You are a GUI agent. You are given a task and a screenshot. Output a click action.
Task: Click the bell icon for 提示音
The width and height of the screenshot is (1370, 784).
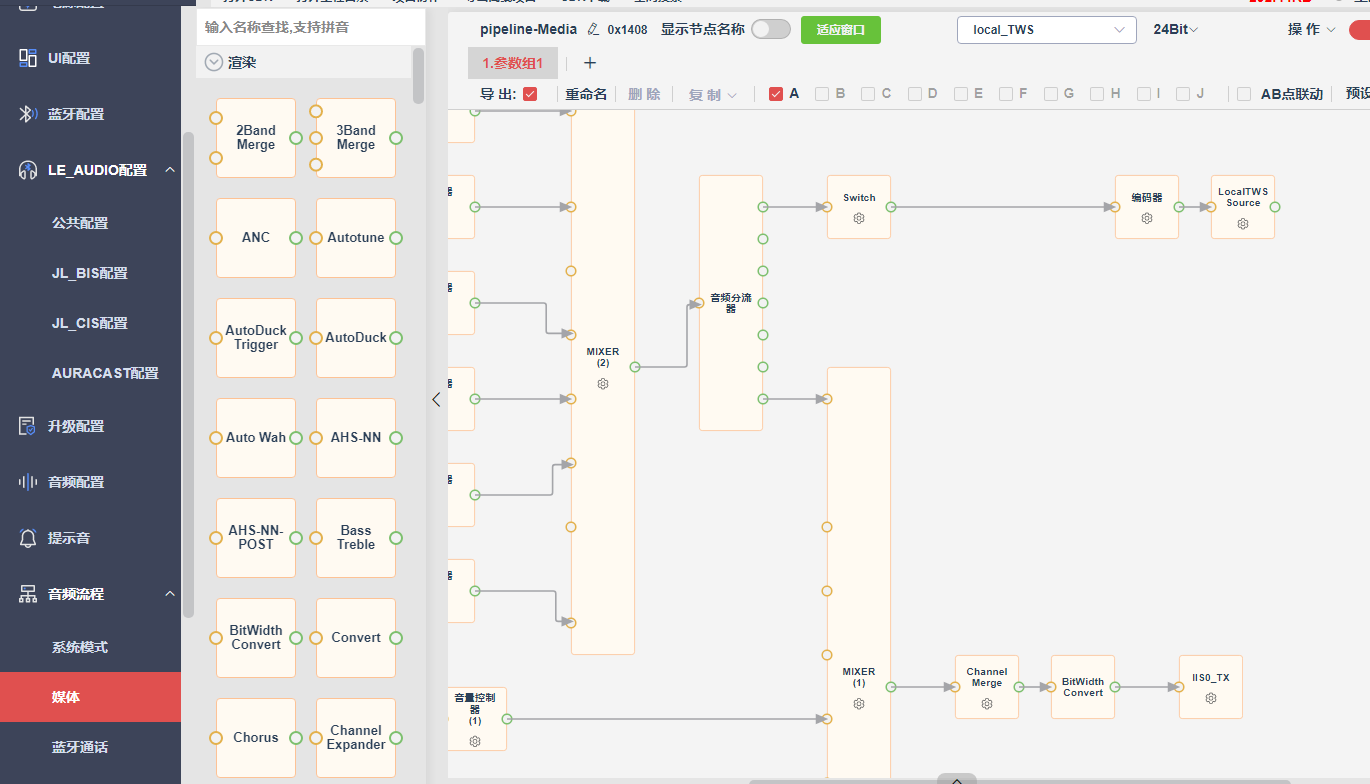[28, 538]
